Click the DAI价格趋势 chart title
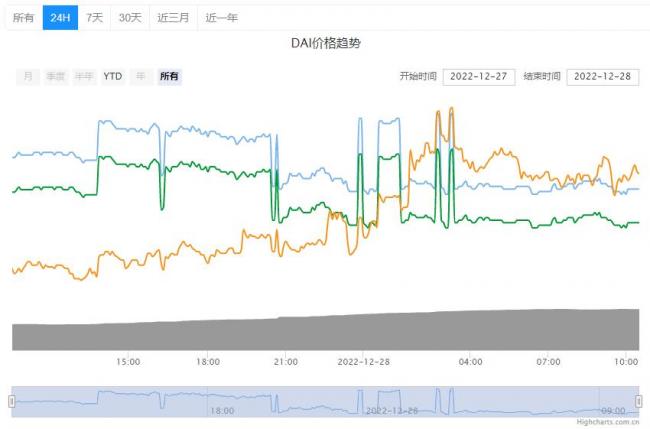 pos(326,43)
